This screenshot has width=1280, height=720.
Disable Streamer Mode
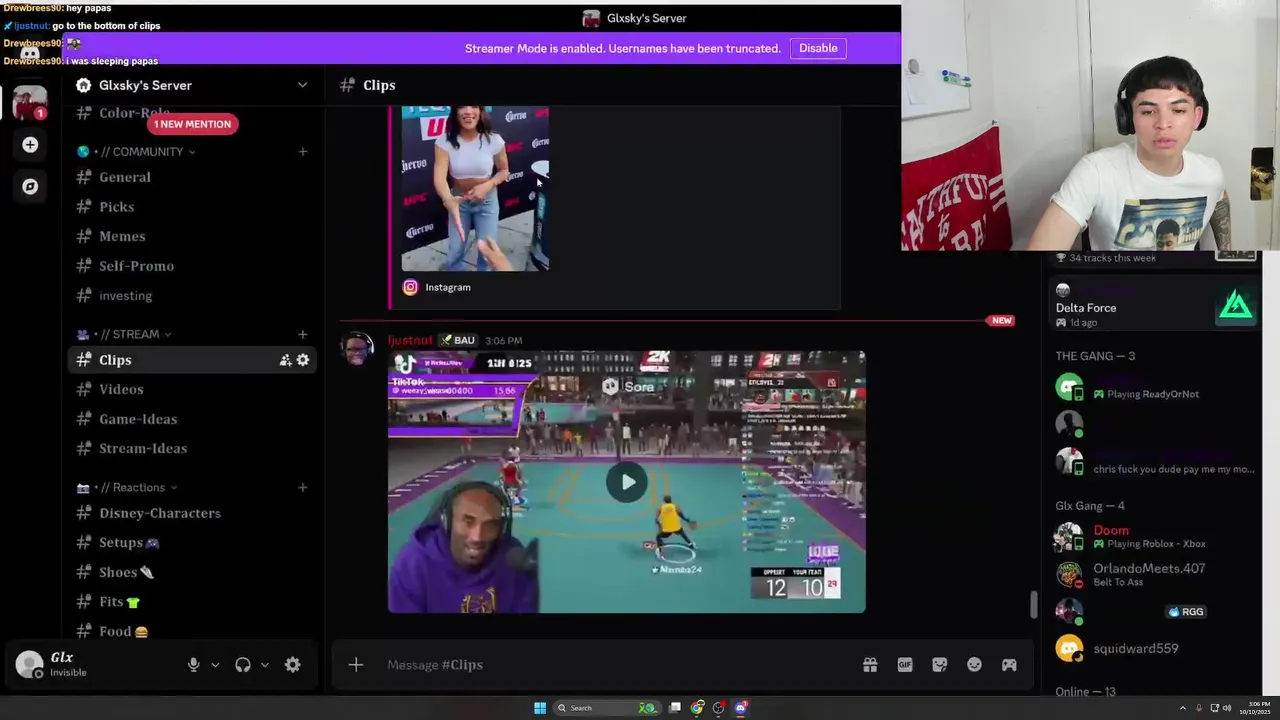[x=818, y=48]
